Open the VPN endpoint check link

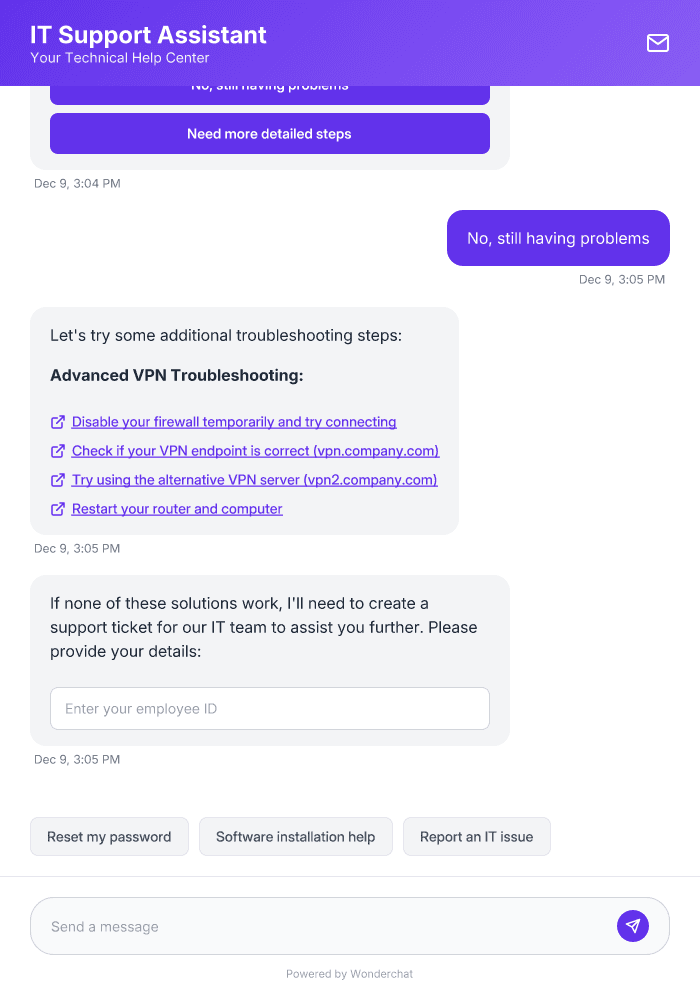click(255, 450)
